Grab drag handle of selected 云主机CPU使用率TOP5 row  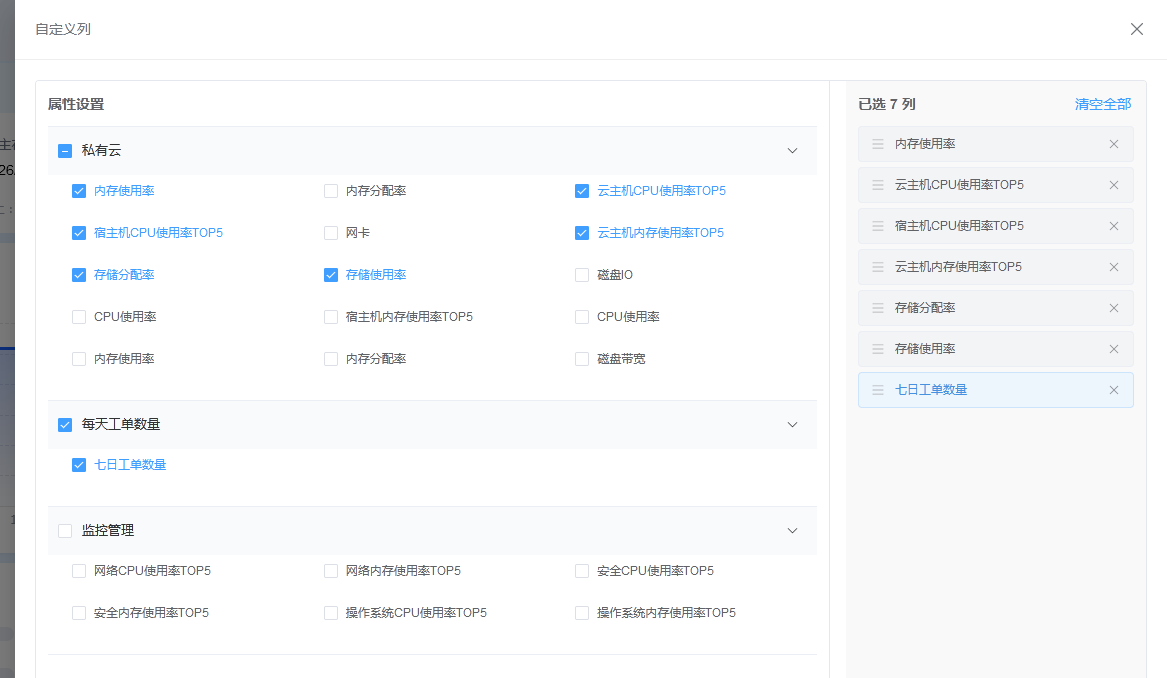pos(878,185)
